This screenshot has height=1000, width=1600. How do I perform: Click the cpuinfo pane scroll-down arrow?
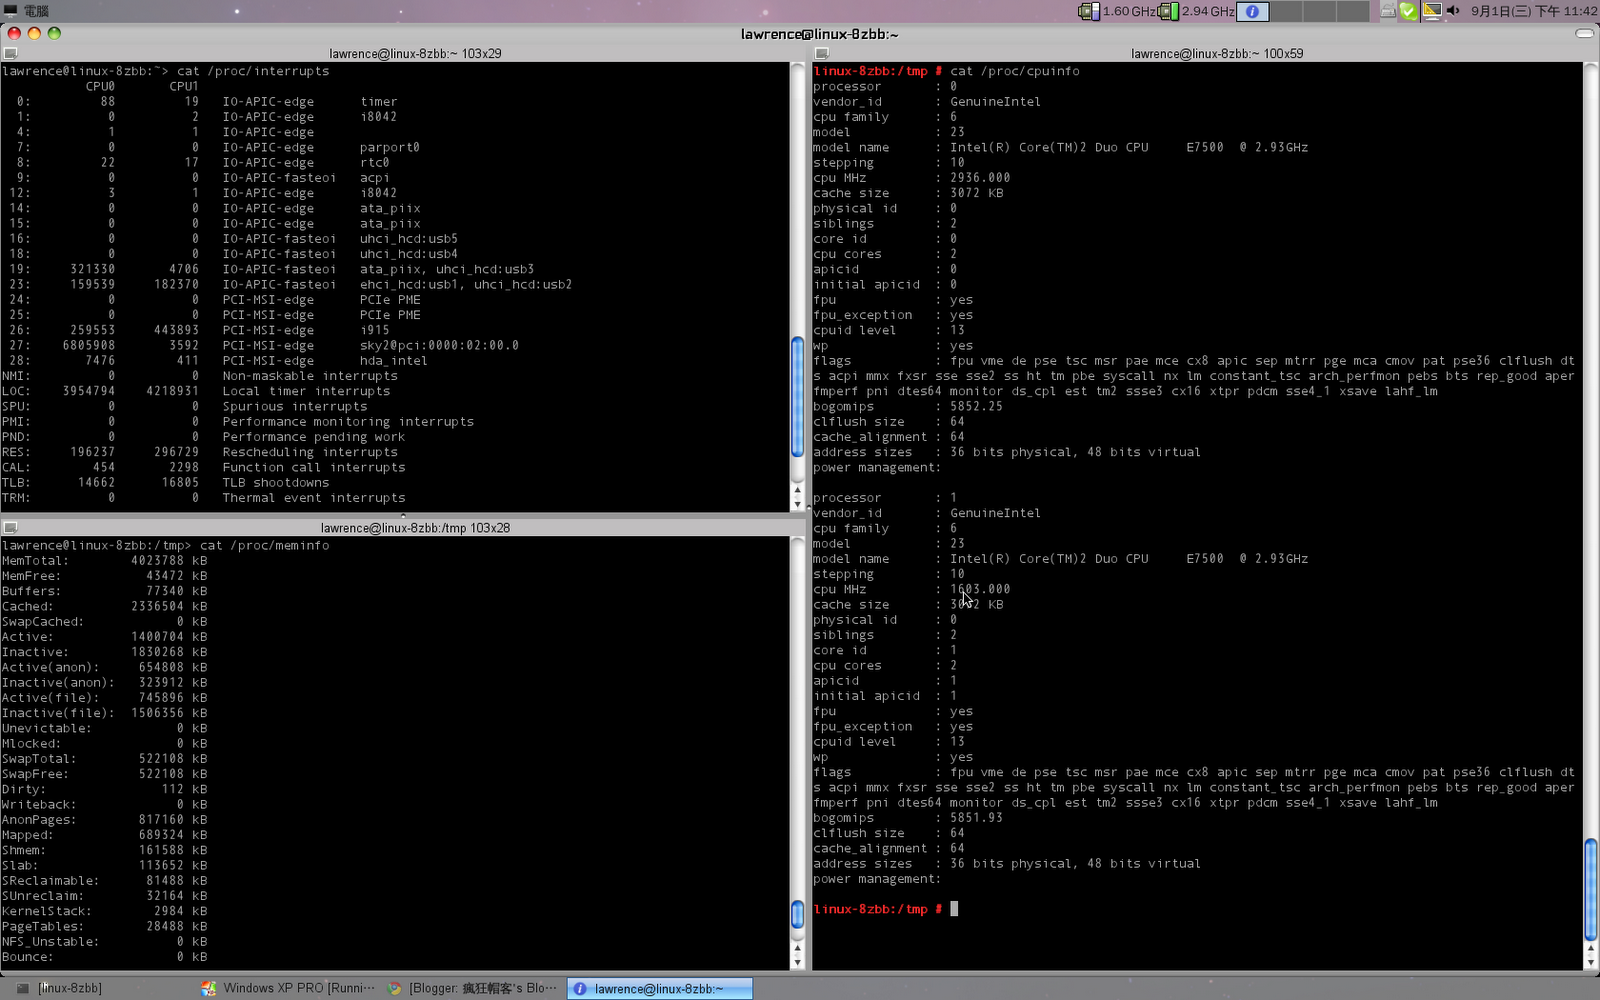1591,962
